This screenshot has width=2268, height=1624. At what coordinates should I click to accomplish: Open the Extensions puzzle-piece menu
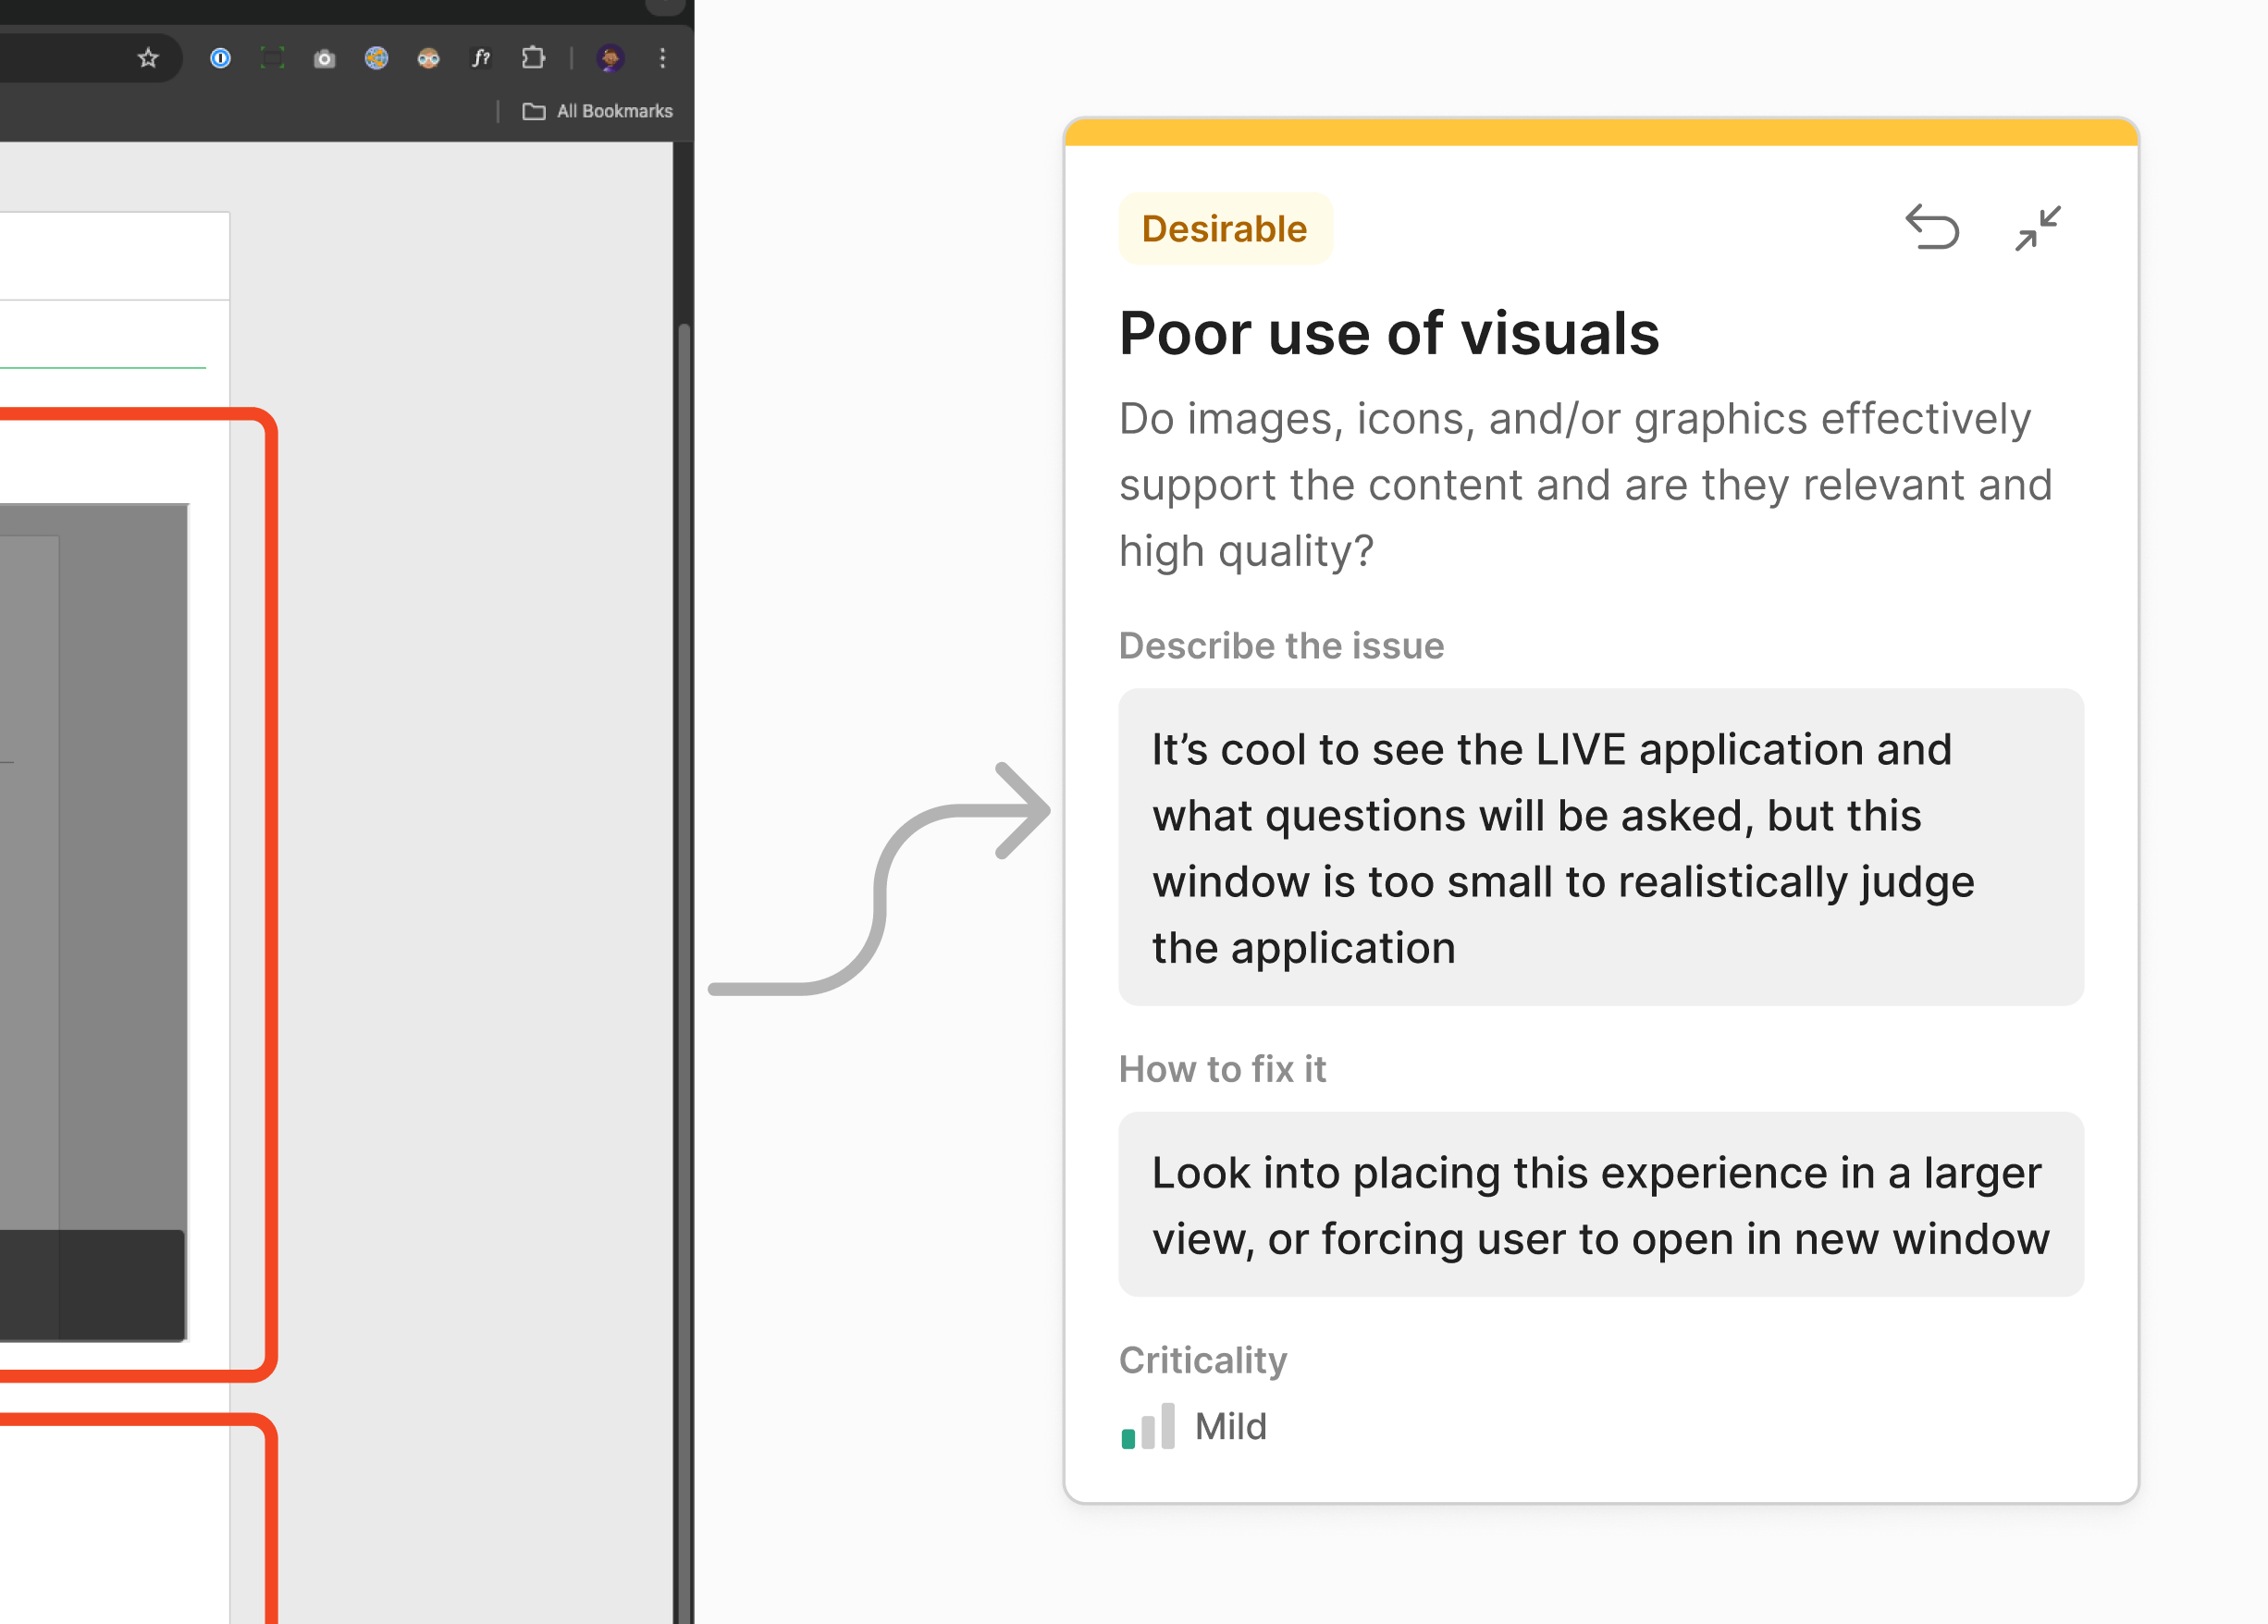533,58
